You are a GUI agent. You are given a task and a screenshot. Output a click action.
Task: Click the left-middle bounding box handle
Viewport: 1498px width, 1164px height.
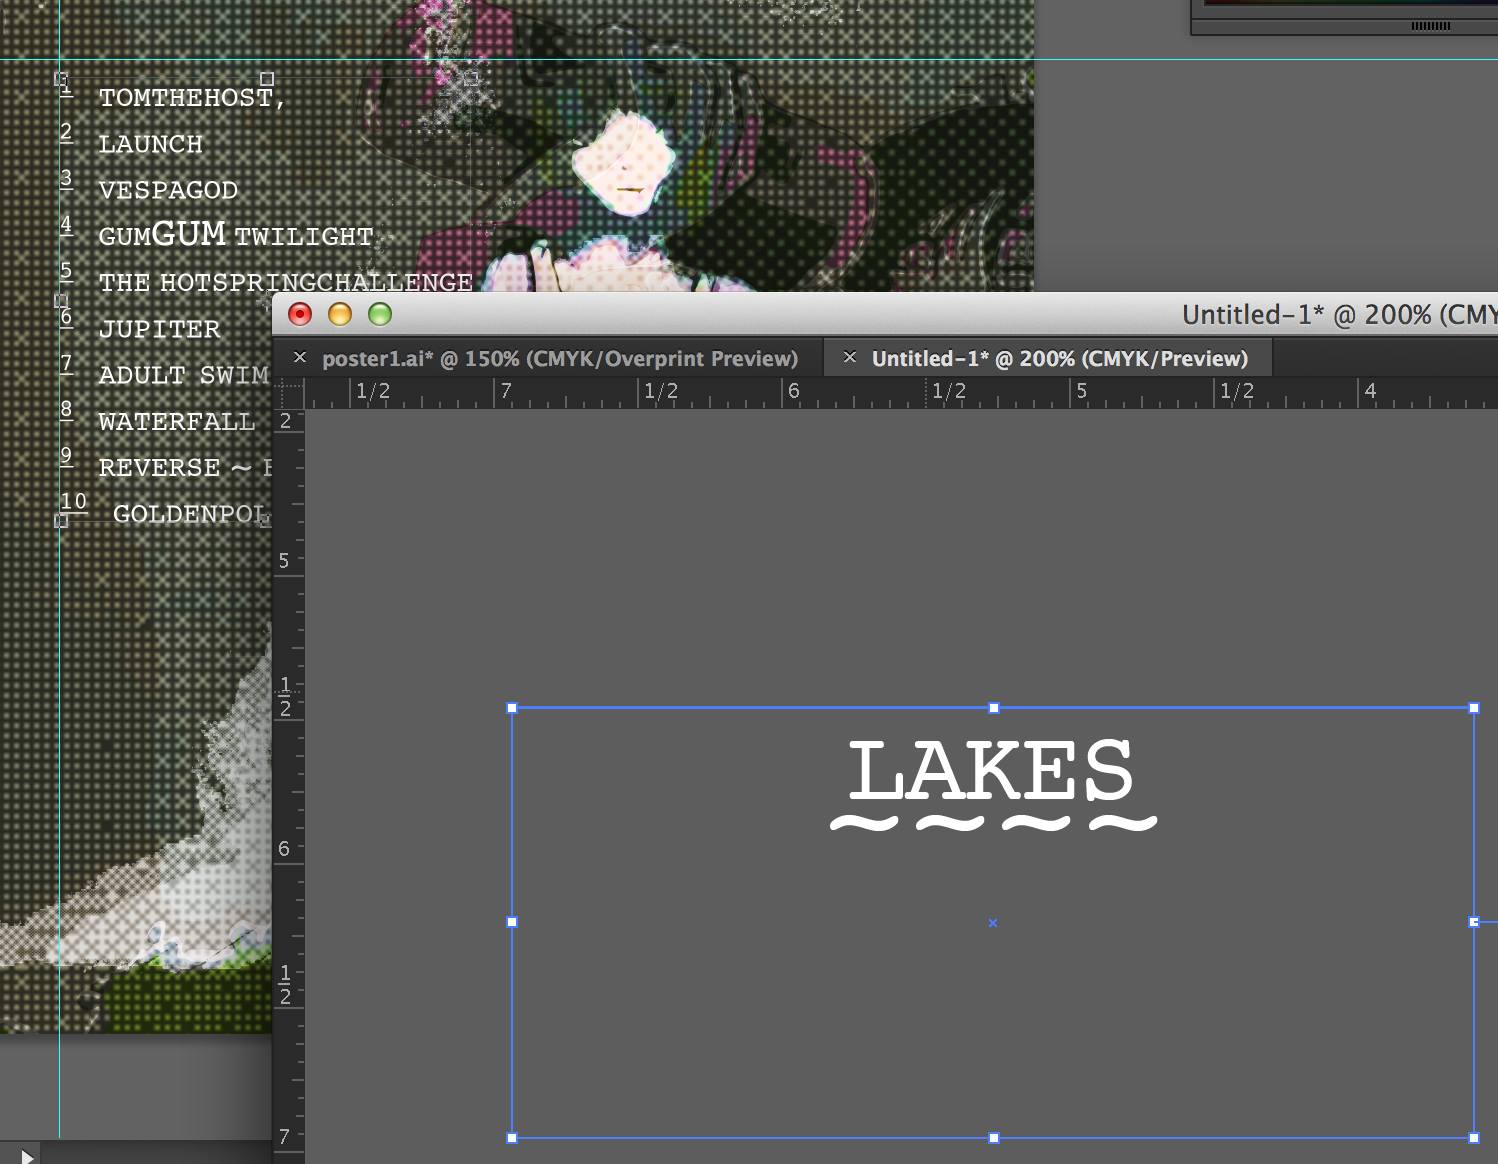click(512, 922)
